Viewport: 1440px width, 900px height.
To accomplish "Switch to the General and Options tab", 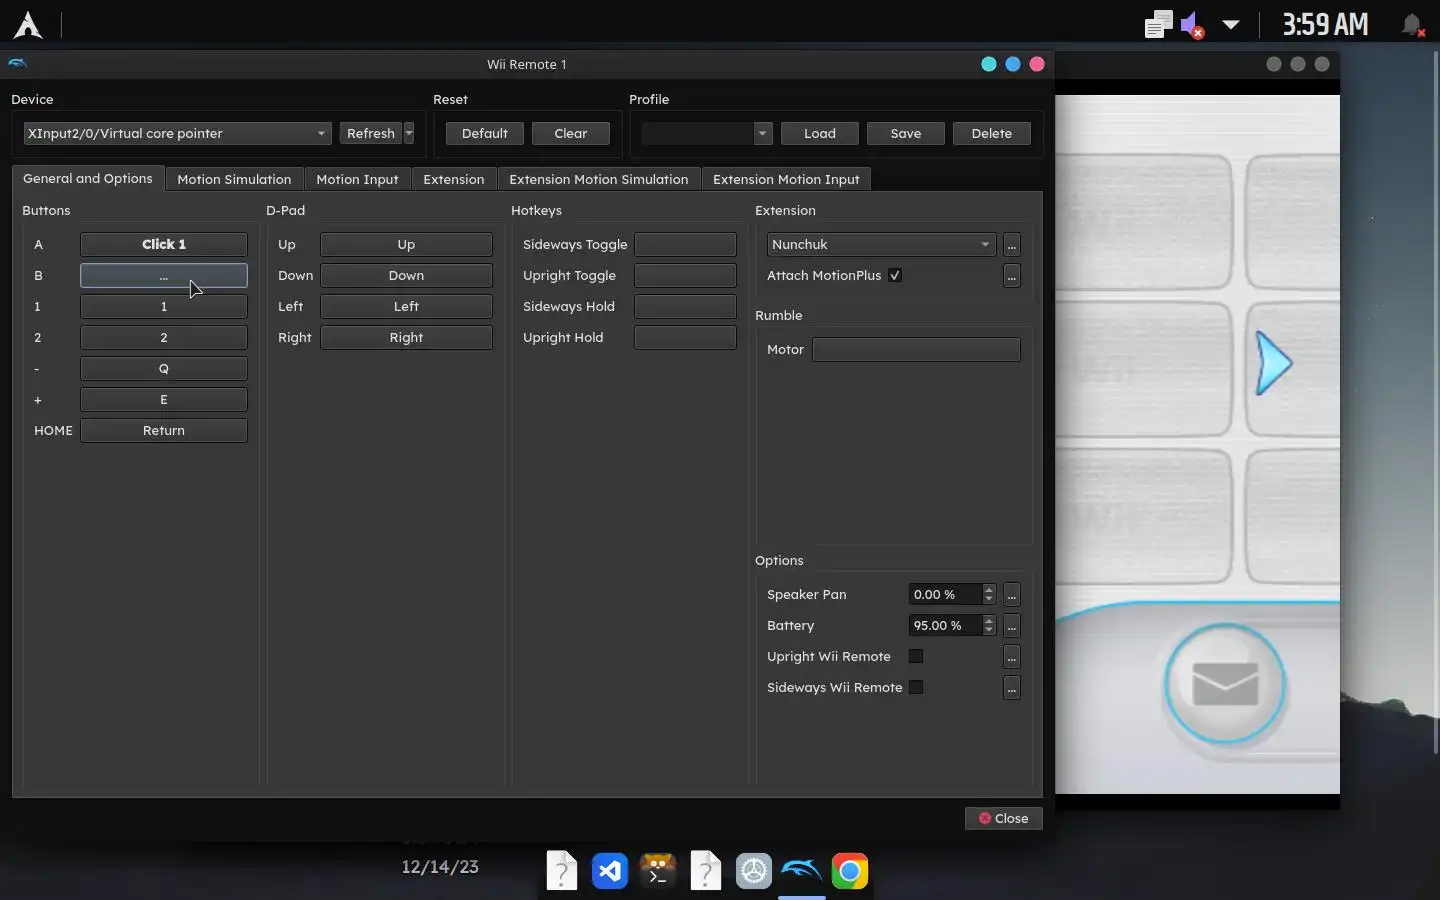I will click(x=88, y=178).
